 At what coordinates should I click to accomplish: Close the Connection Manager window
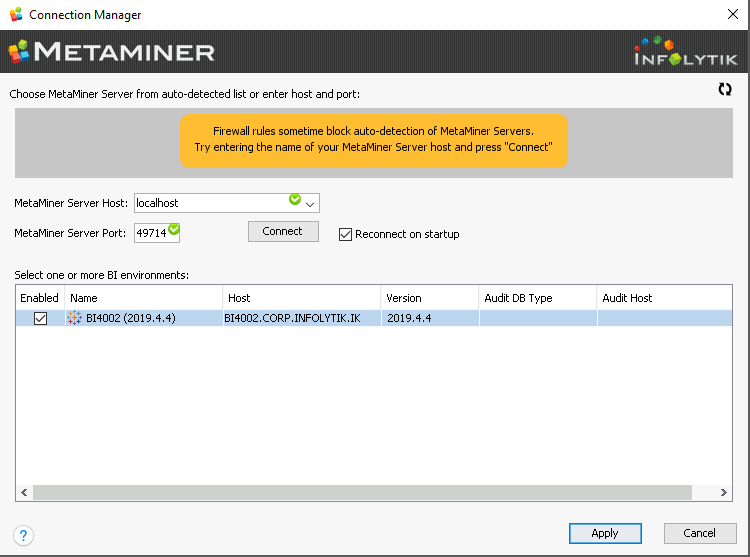(x=733, y=14)
